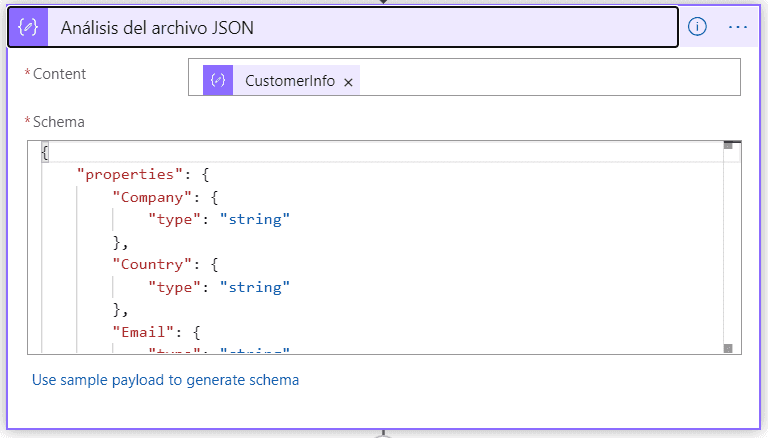
Task: Collapse the Análisis del archivo JSON title bar
Action: (x=343, y=27)
